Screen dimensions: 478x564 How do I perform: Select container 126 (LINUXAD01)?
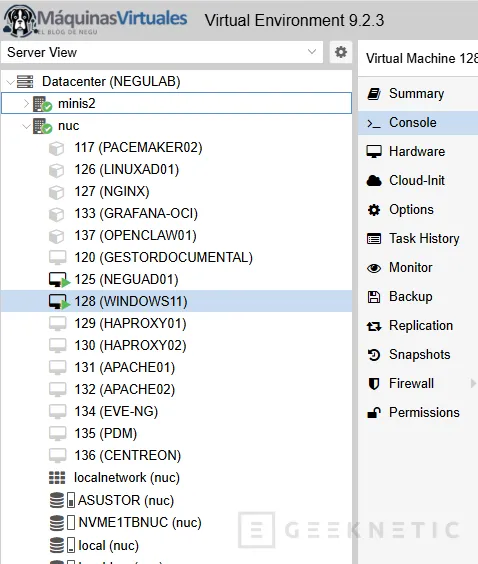tap(127, 170)
